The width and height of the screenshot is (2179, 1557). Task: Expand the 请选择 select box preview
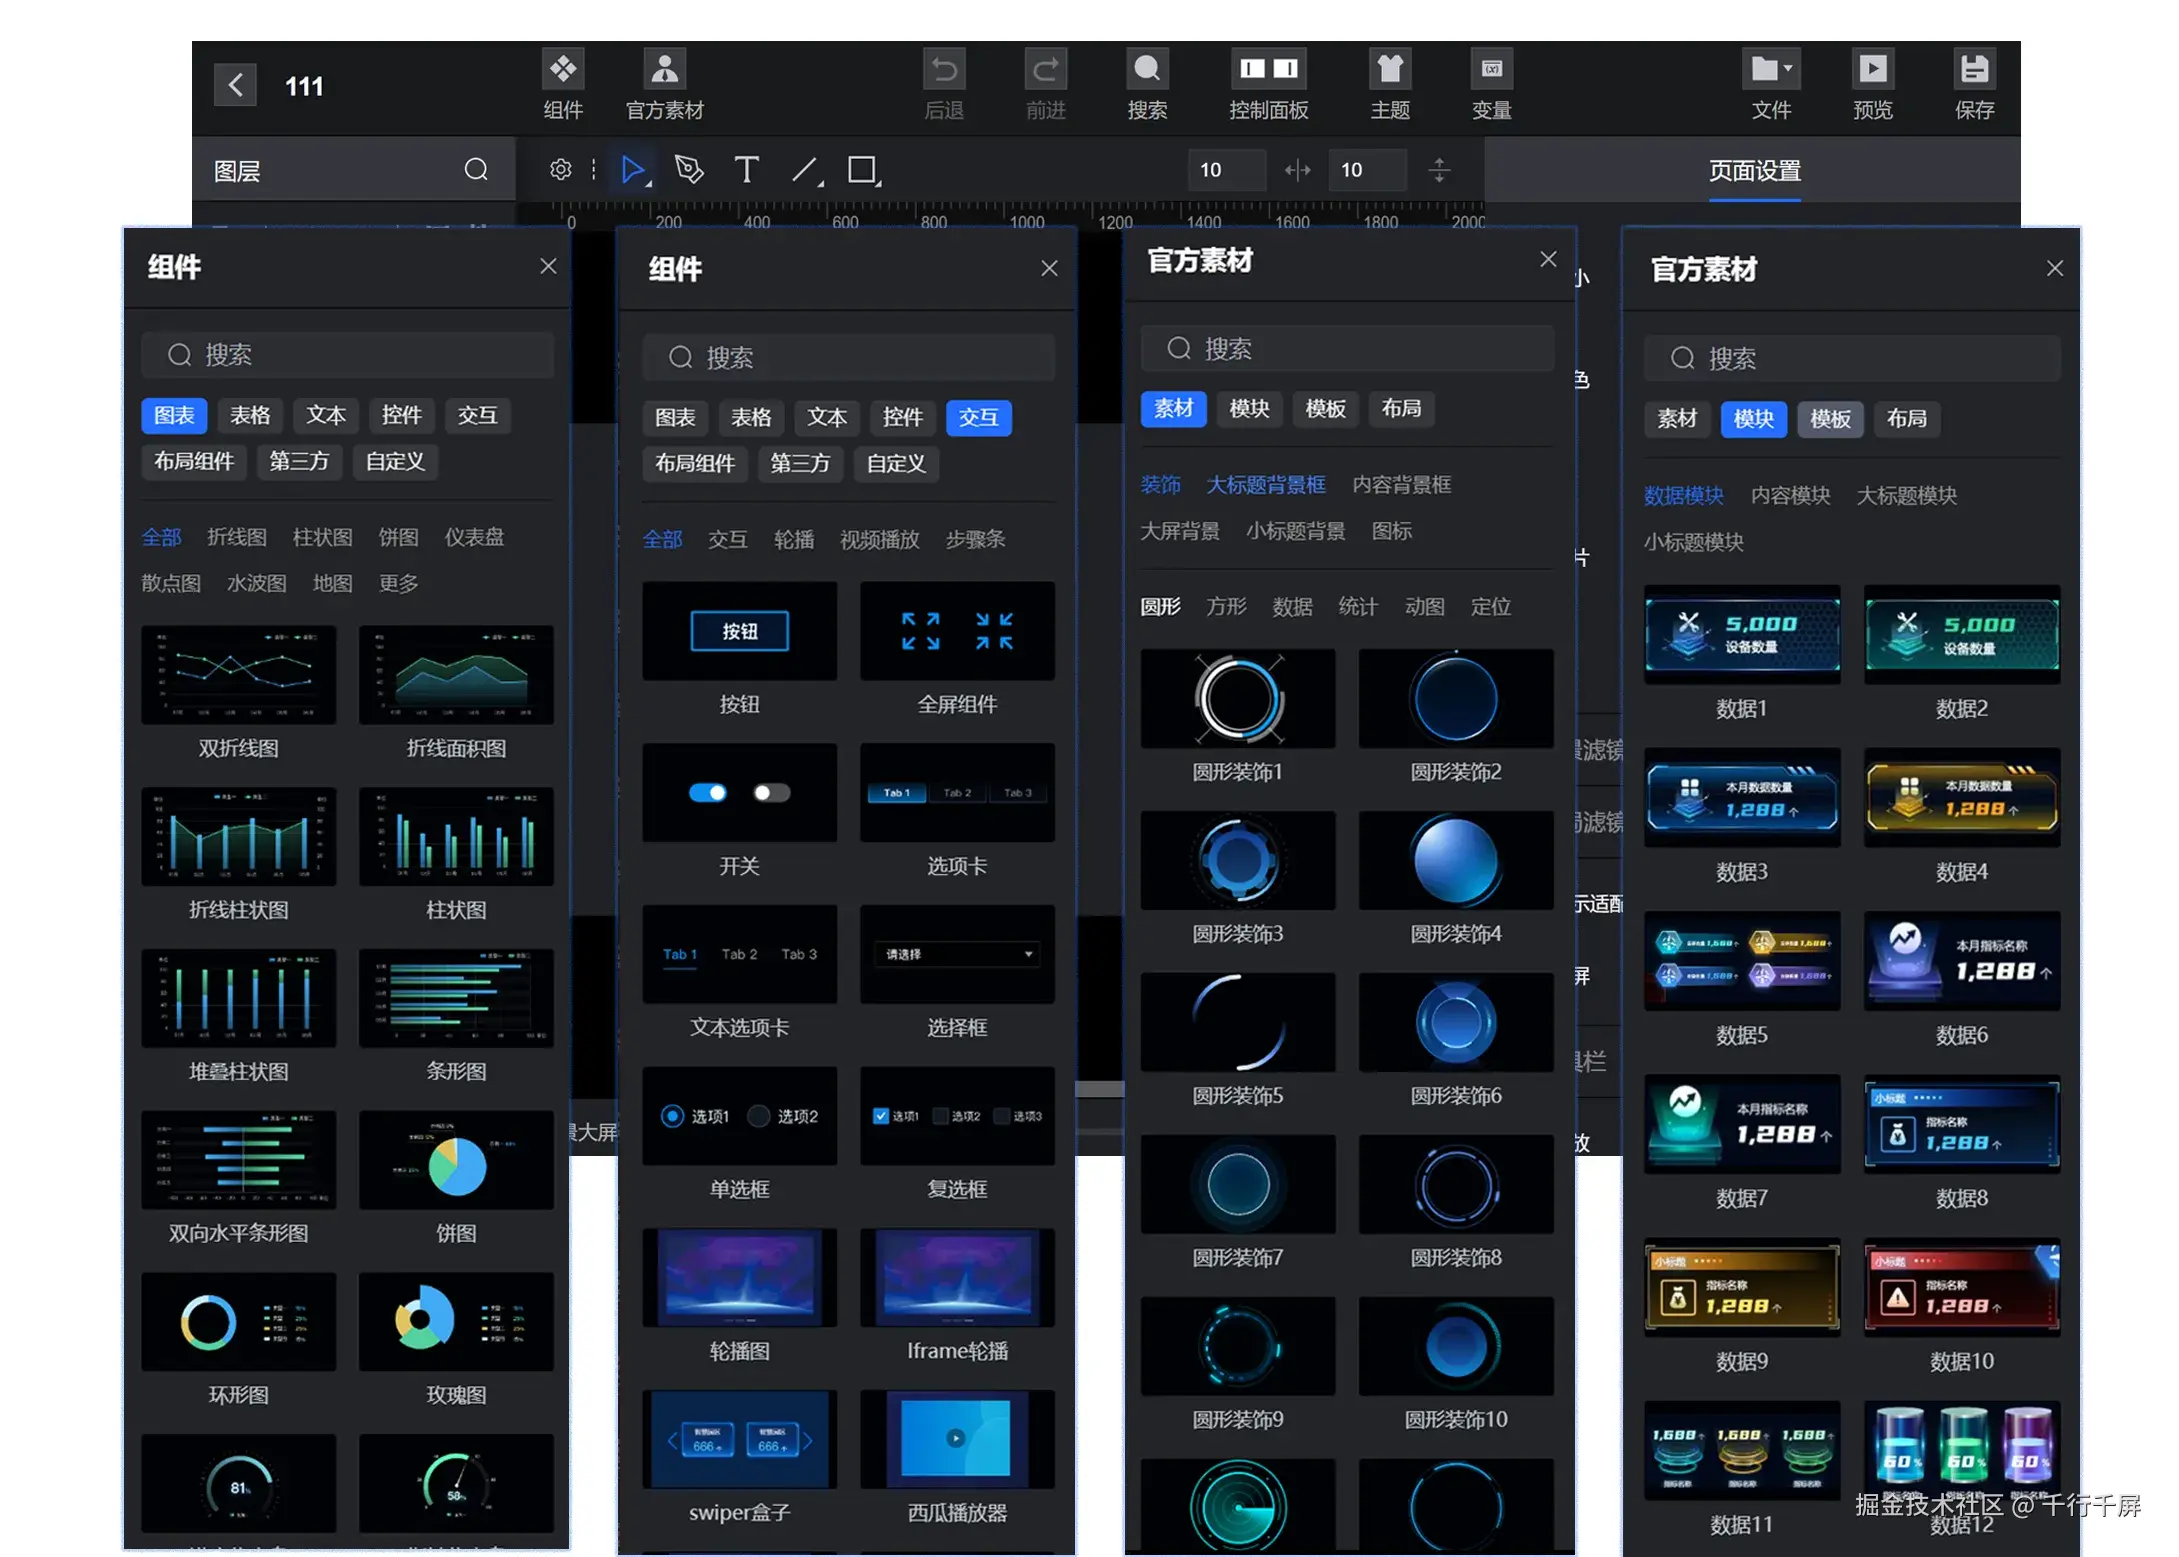point(957,954)
